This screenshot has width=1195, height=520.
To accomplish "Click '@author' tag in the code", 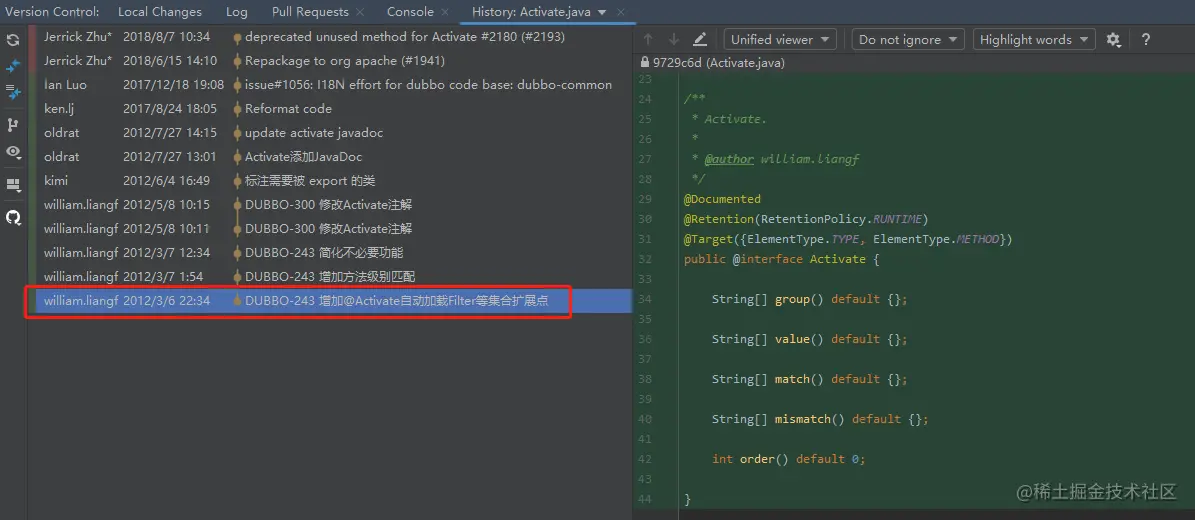I will [729, 159].
